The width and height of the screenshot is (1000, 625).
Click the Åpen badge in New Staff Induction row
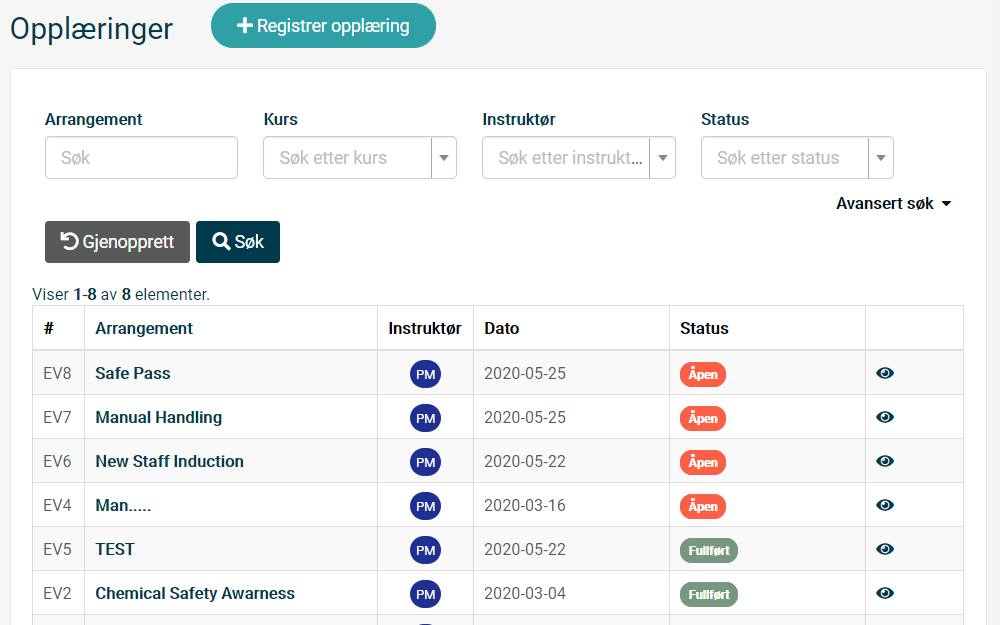point(703,462)
